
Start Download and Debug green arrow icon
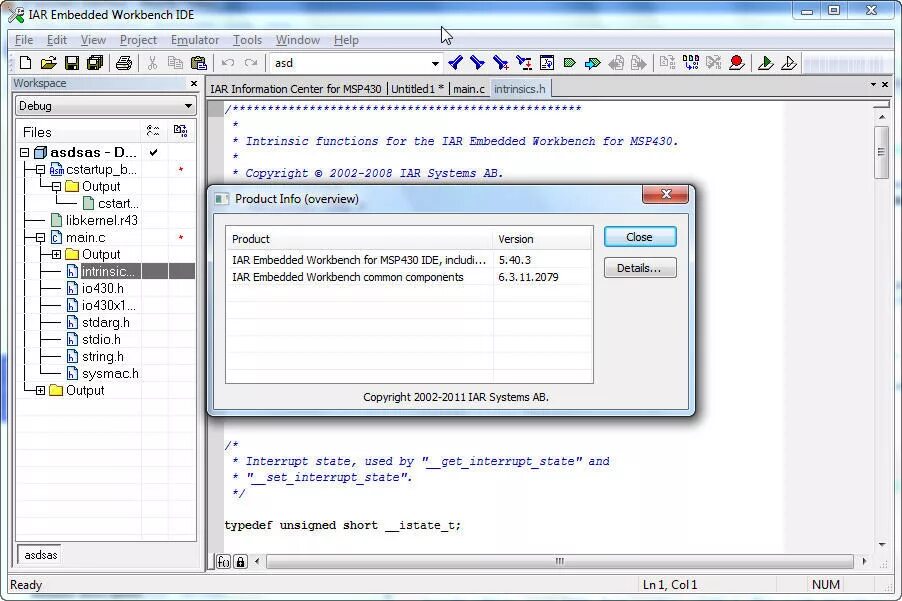tap(766, 63)
